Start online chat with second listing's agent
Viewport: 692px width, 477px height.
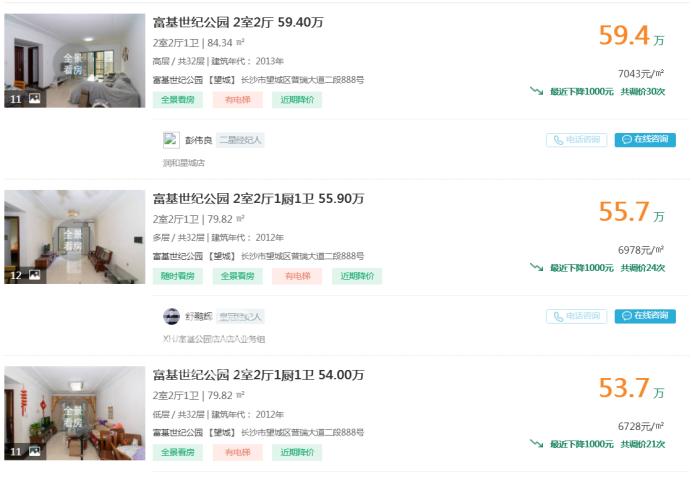coord(645,316)
